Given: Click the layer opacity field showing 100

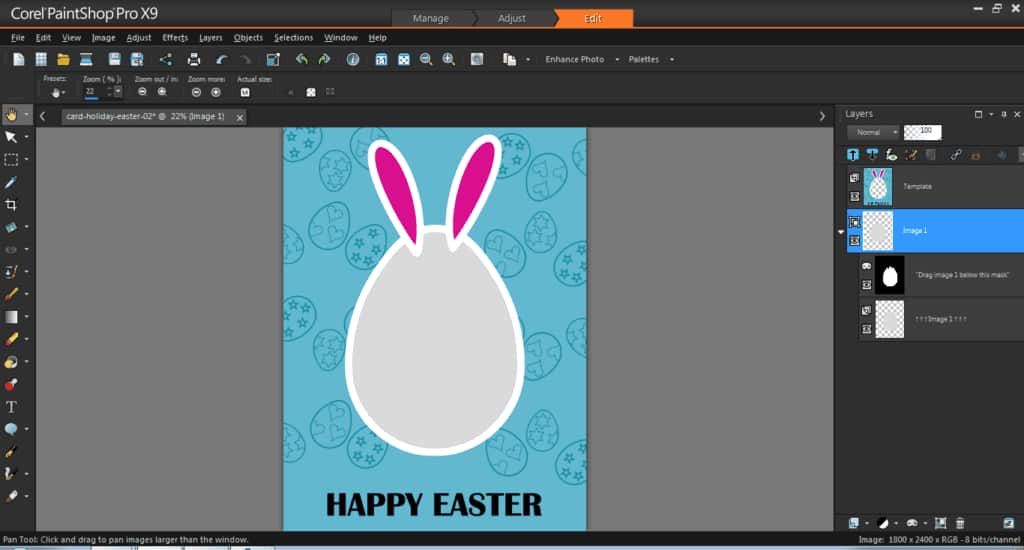Looking at the screenshot, I should click(922, 132).
